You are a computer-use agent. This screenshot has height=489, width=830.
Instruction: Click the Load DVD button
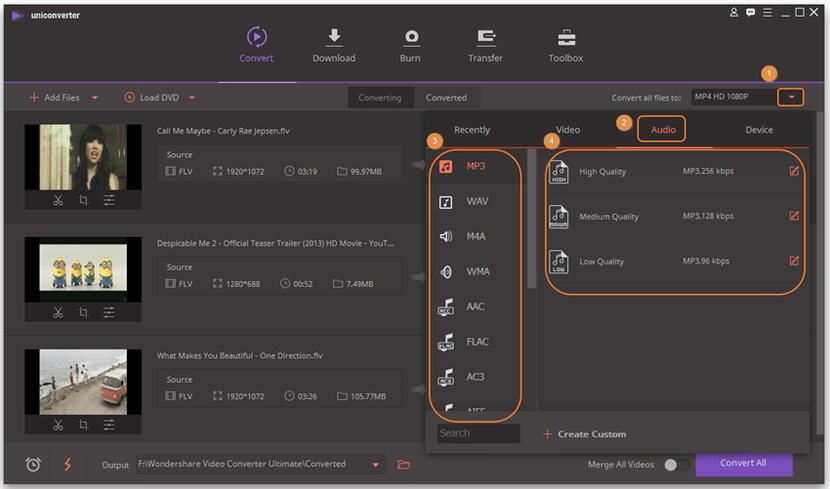click(x=152, y=97)
